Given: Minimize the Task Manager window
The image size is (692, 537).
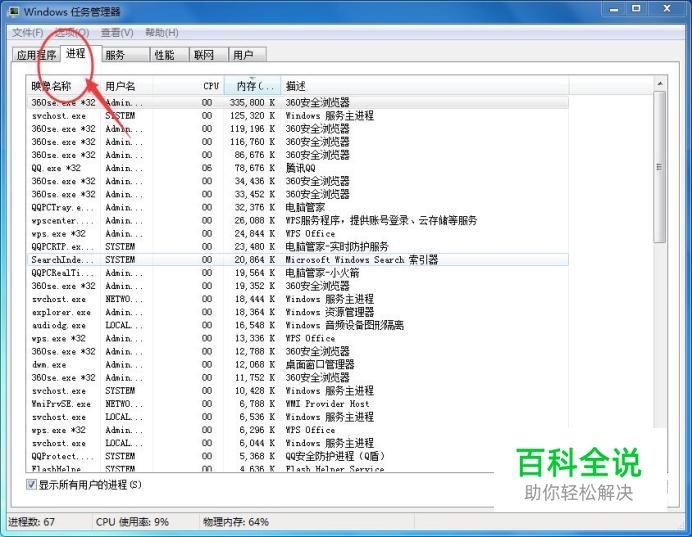Looking at the screenshot, I should 614,9.
